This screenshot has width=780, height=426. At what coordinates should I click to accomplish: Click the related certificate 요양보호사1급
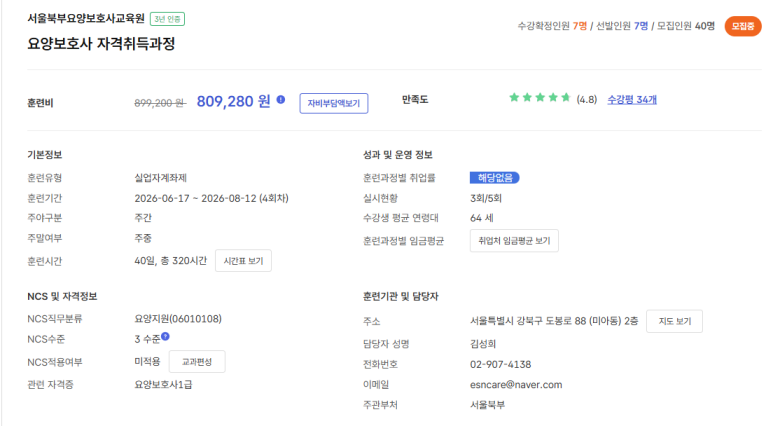coord(163,385)
